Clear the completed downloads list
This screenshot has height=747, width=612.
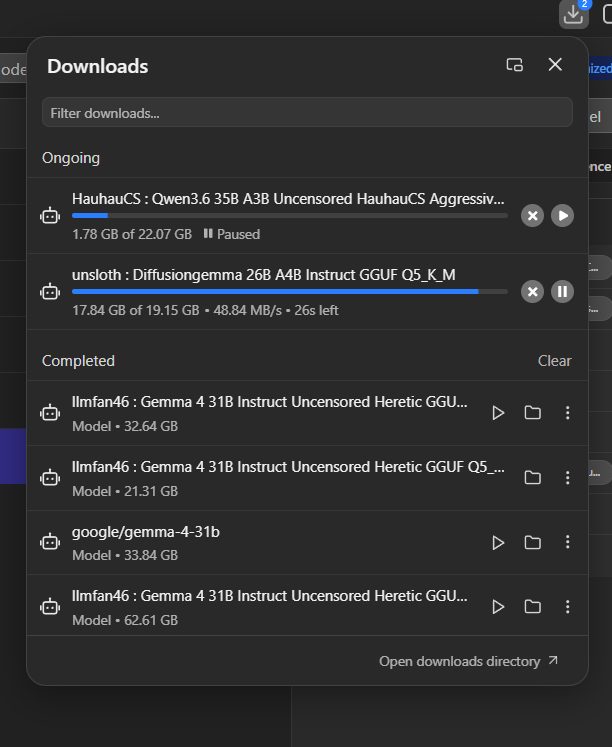[x=554, y=361]
